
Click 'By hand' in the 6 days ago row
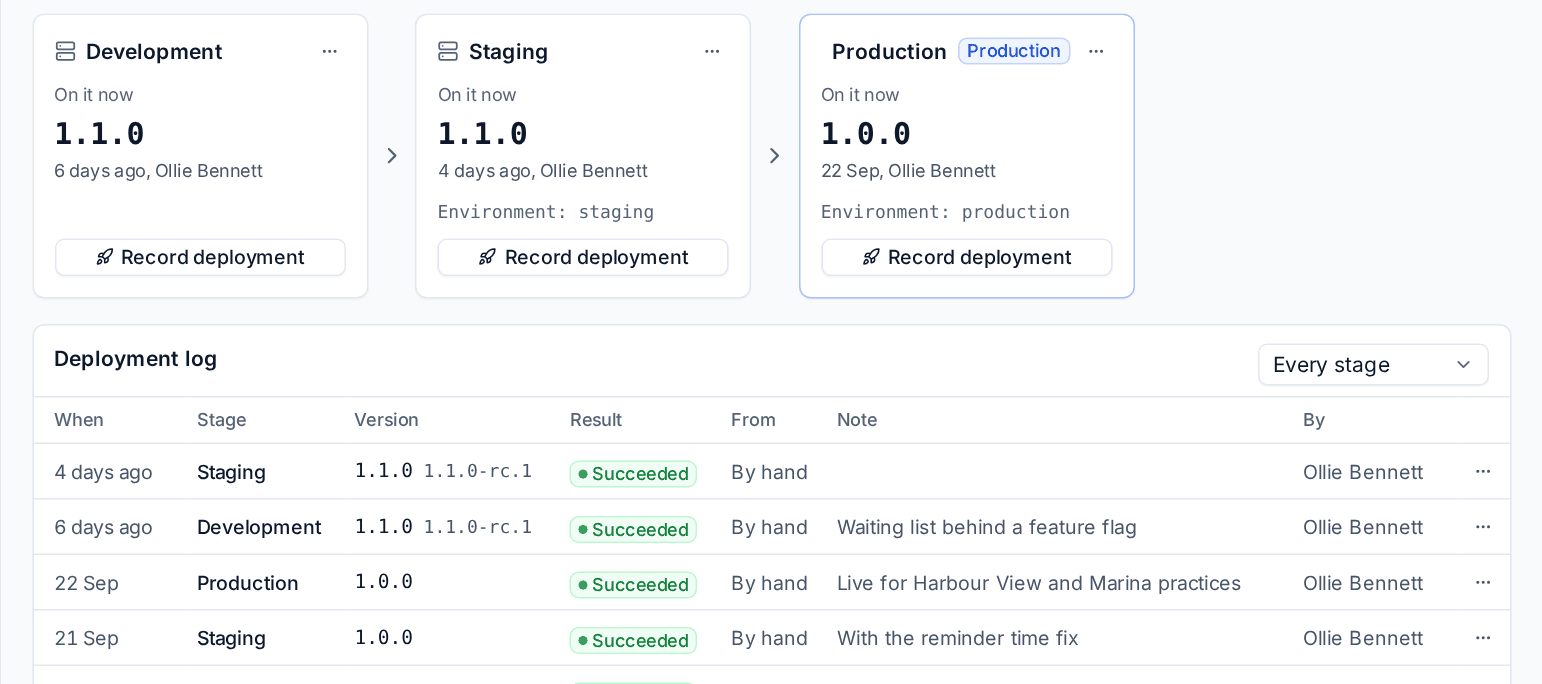pyautogui.click(x=769, y=527)
